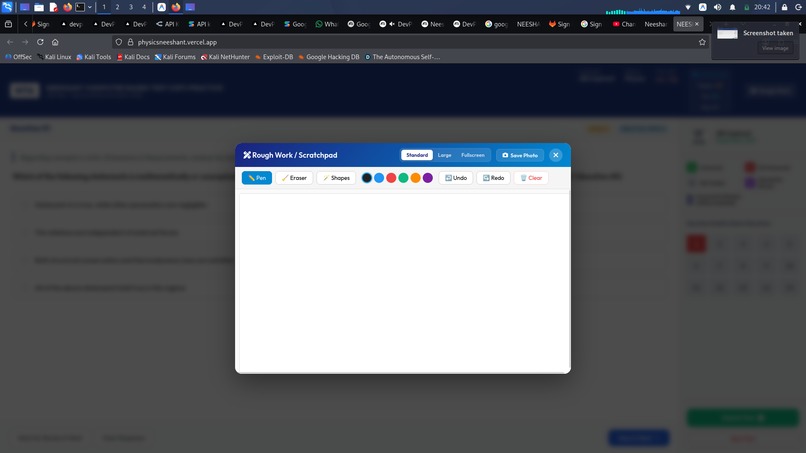Switch to workspace 4
Screen dimensions: 806x453
pyautogui.click(x=144, y=7)
